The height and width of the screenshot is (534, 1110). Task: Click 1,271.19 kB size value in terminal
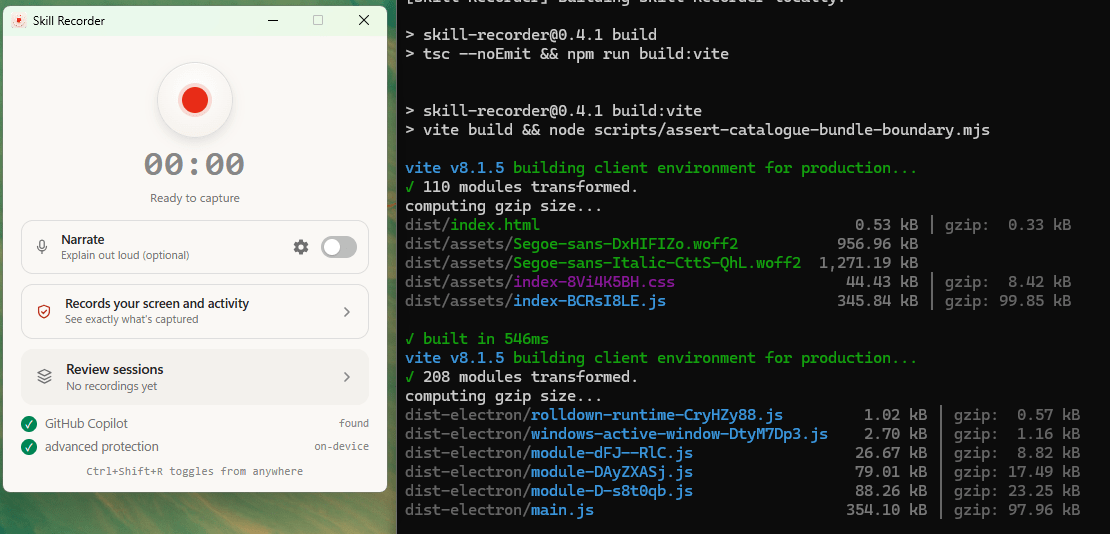(x=868, y=263)
